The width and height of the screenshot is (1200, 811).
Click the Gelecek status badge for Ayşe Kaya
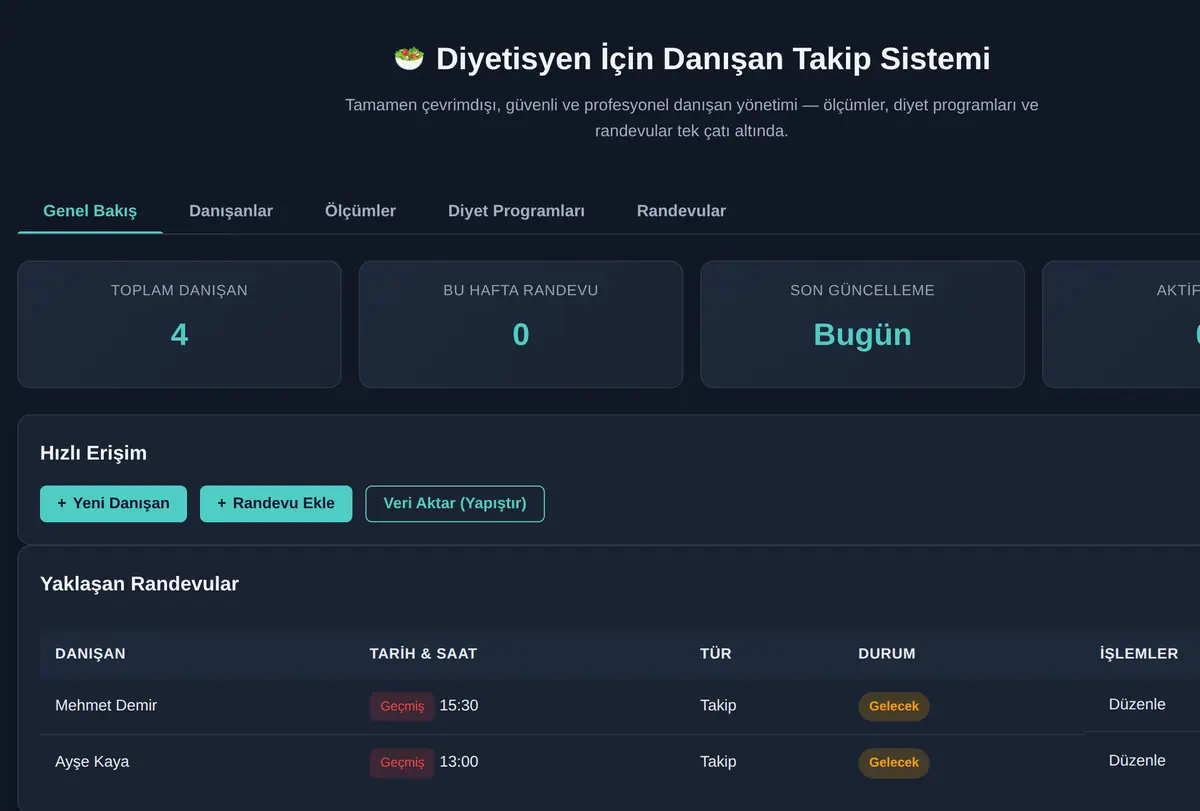coord(894,762)
